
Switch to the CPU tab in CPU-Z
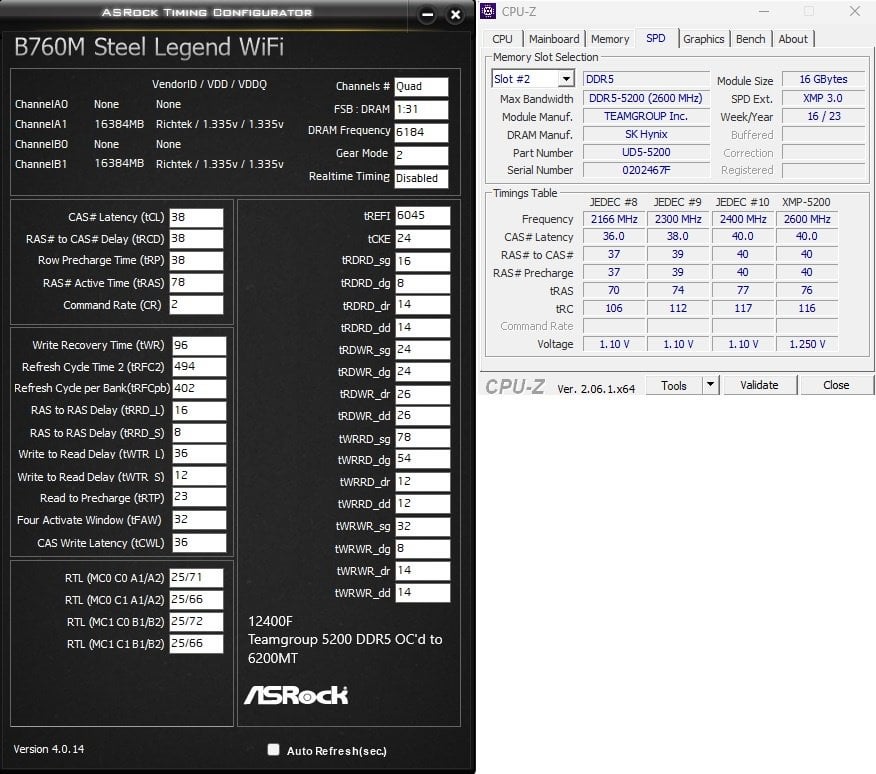click(502, 39)
